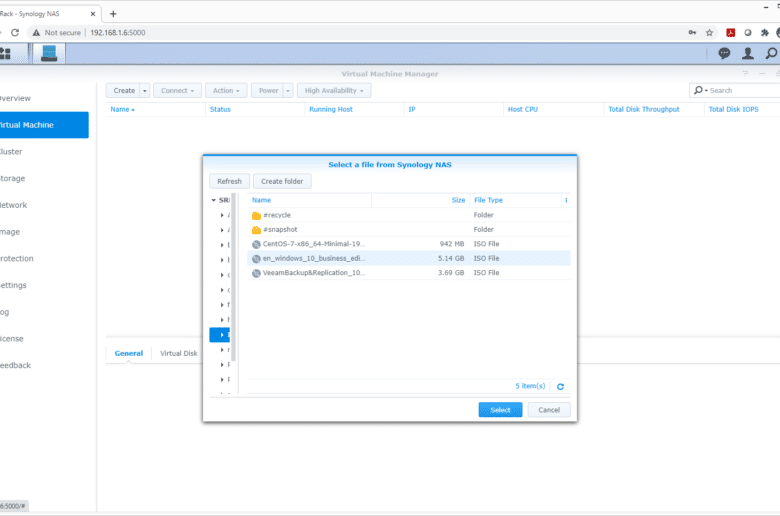Viewport: 780px width, 516px height.
Task: Close the Synology NAS browser tab
Action: 93,14
